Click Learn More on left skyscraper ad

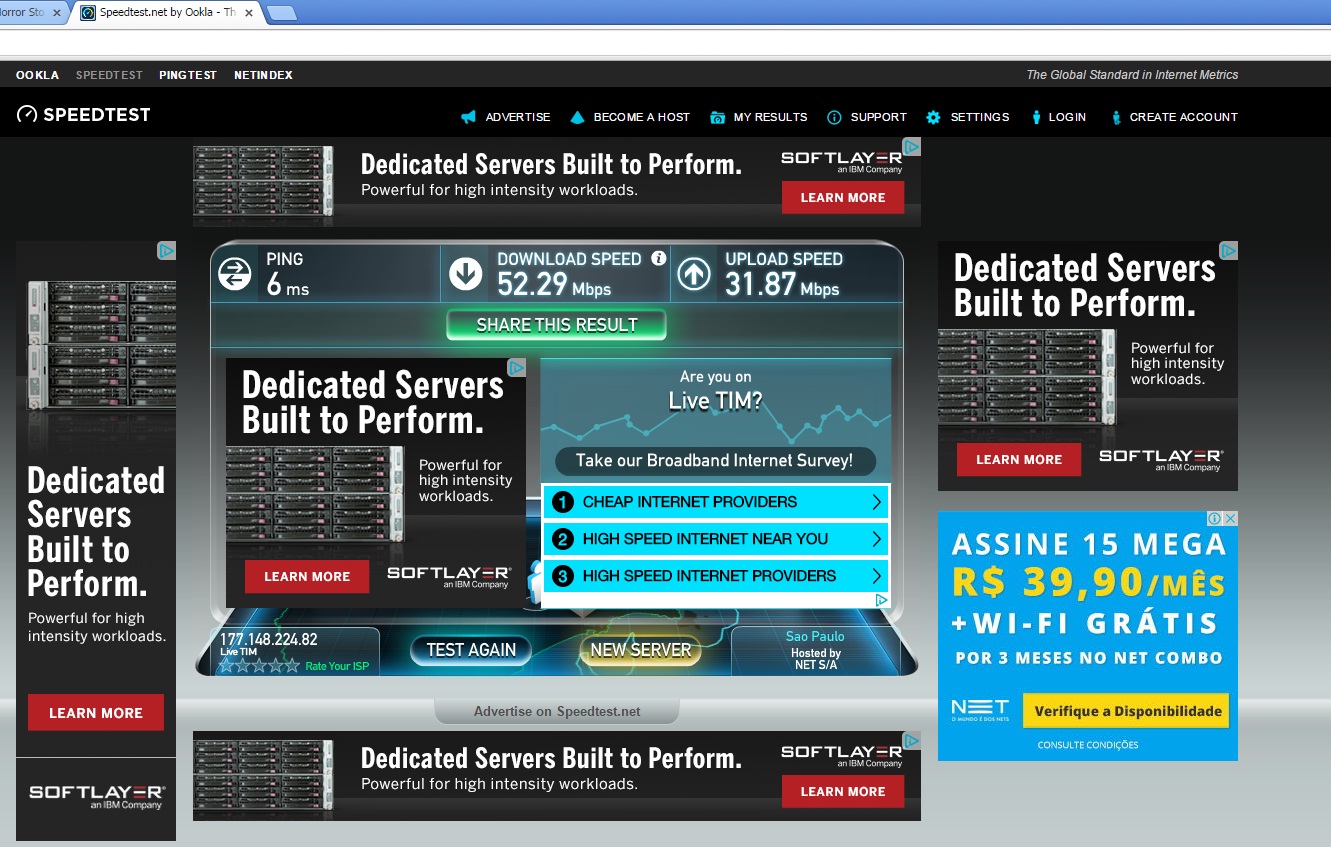(96, 713)
